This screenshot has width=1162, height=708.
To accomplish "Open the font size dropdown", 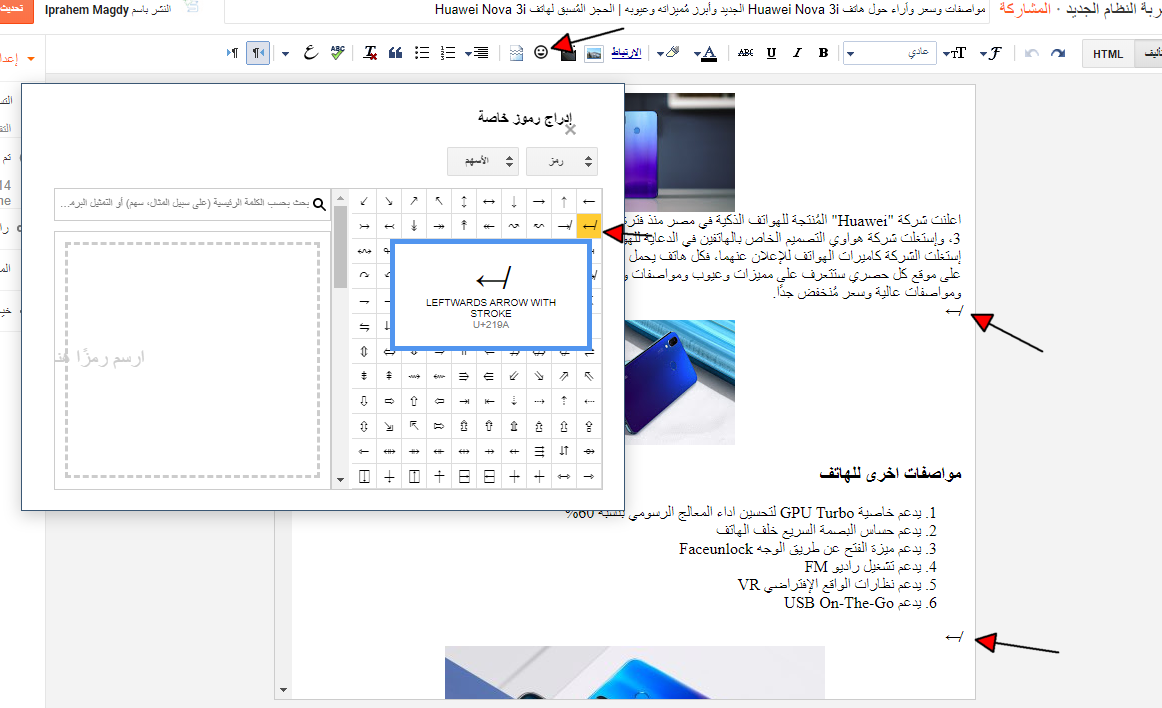I will [954, 53].
